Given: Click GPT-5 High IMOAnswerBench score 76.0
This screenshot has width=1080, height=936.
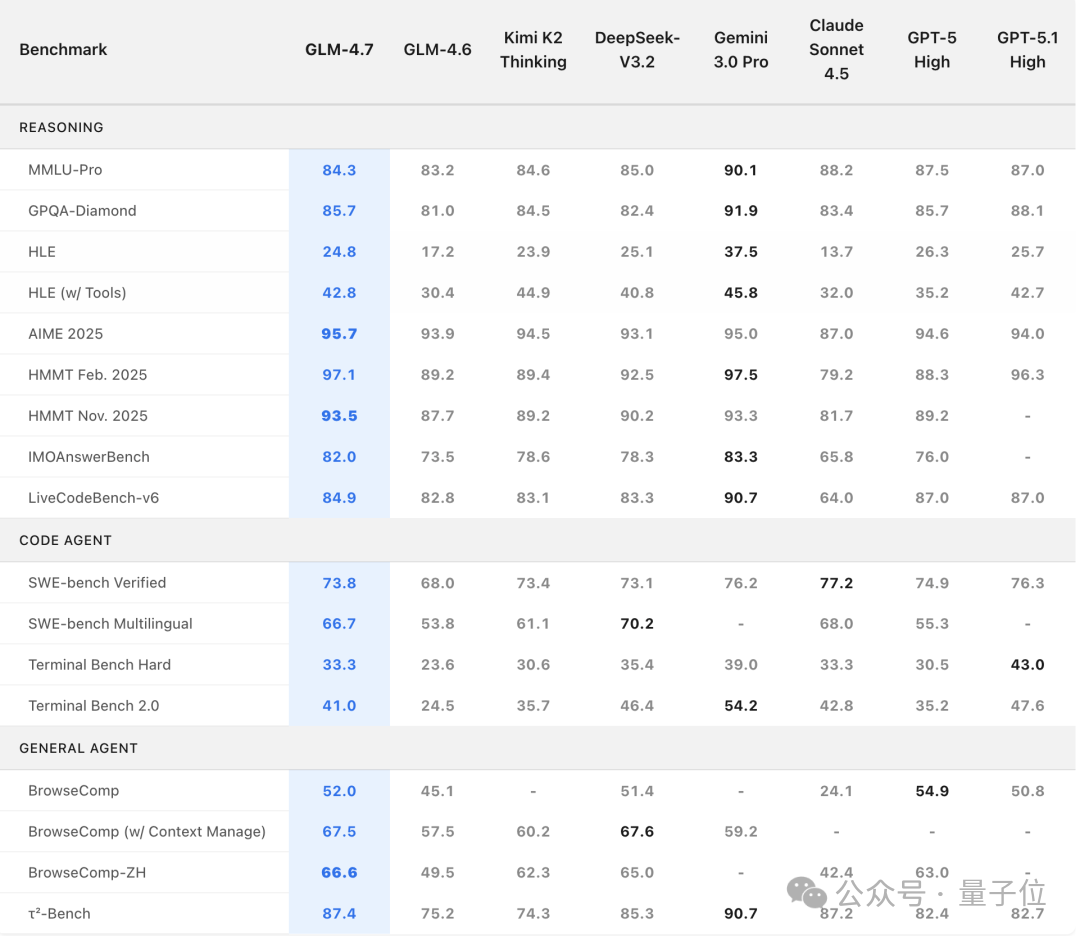Looking at the screenshot, I should [x=932, y=457].
